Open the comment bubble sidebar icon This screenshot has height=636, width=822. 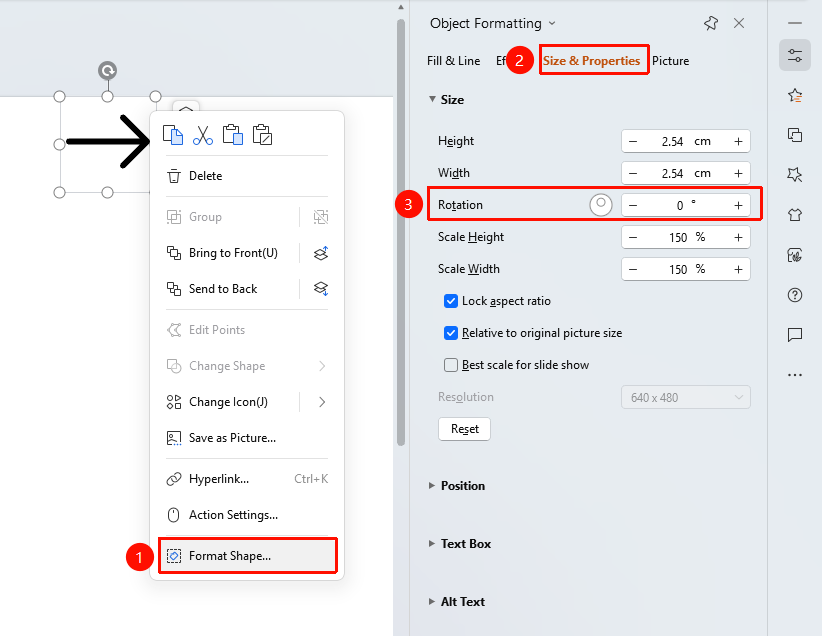click(795, 335)
